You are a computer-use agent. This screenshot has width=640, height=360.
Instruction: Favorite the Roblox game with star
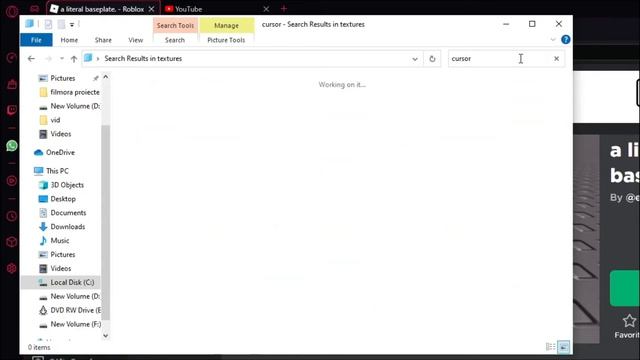pos(629,321)
